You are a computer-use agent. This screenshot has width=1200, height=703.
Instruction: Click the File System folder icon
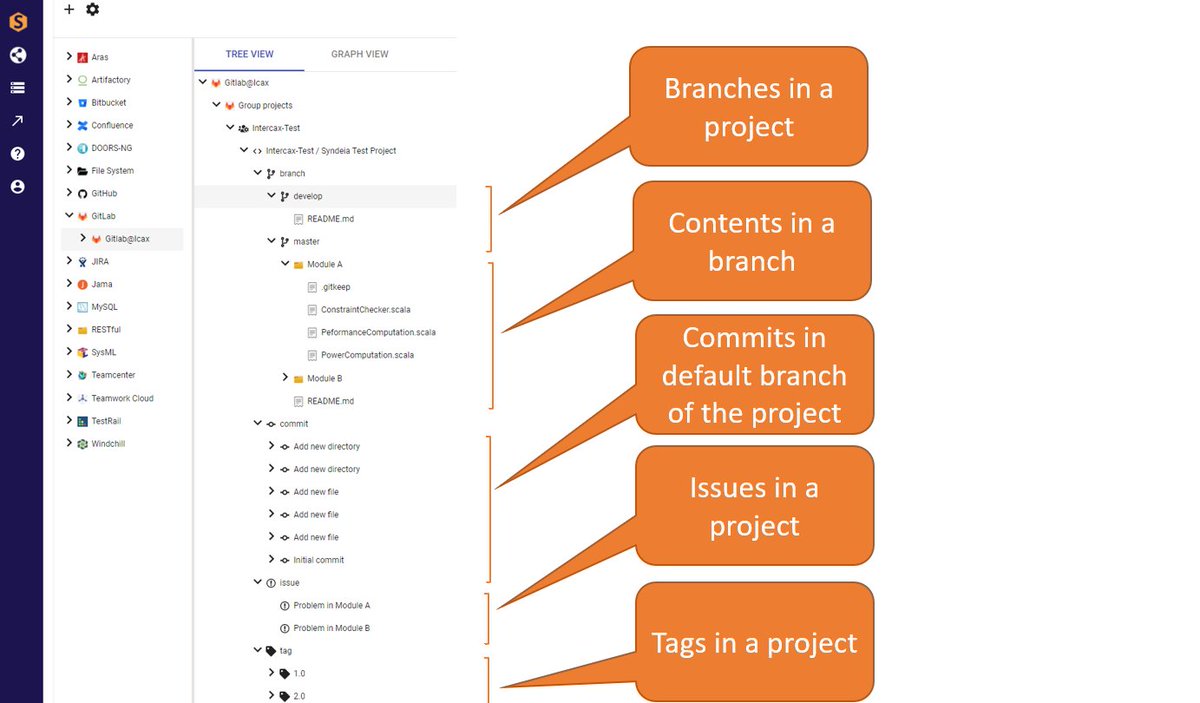click(83, 171)
